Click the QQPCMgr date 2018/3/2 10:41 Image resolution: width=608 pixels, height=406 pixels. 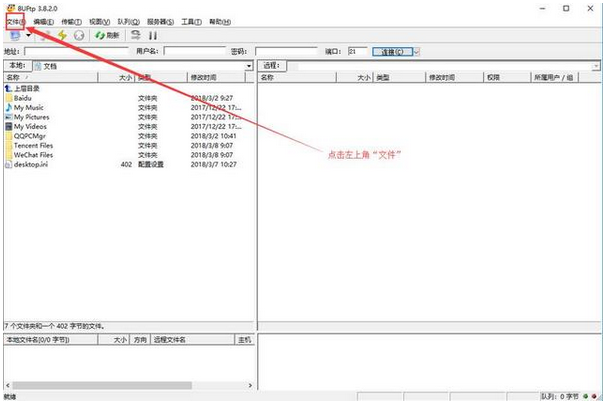(x=213, y=136)
